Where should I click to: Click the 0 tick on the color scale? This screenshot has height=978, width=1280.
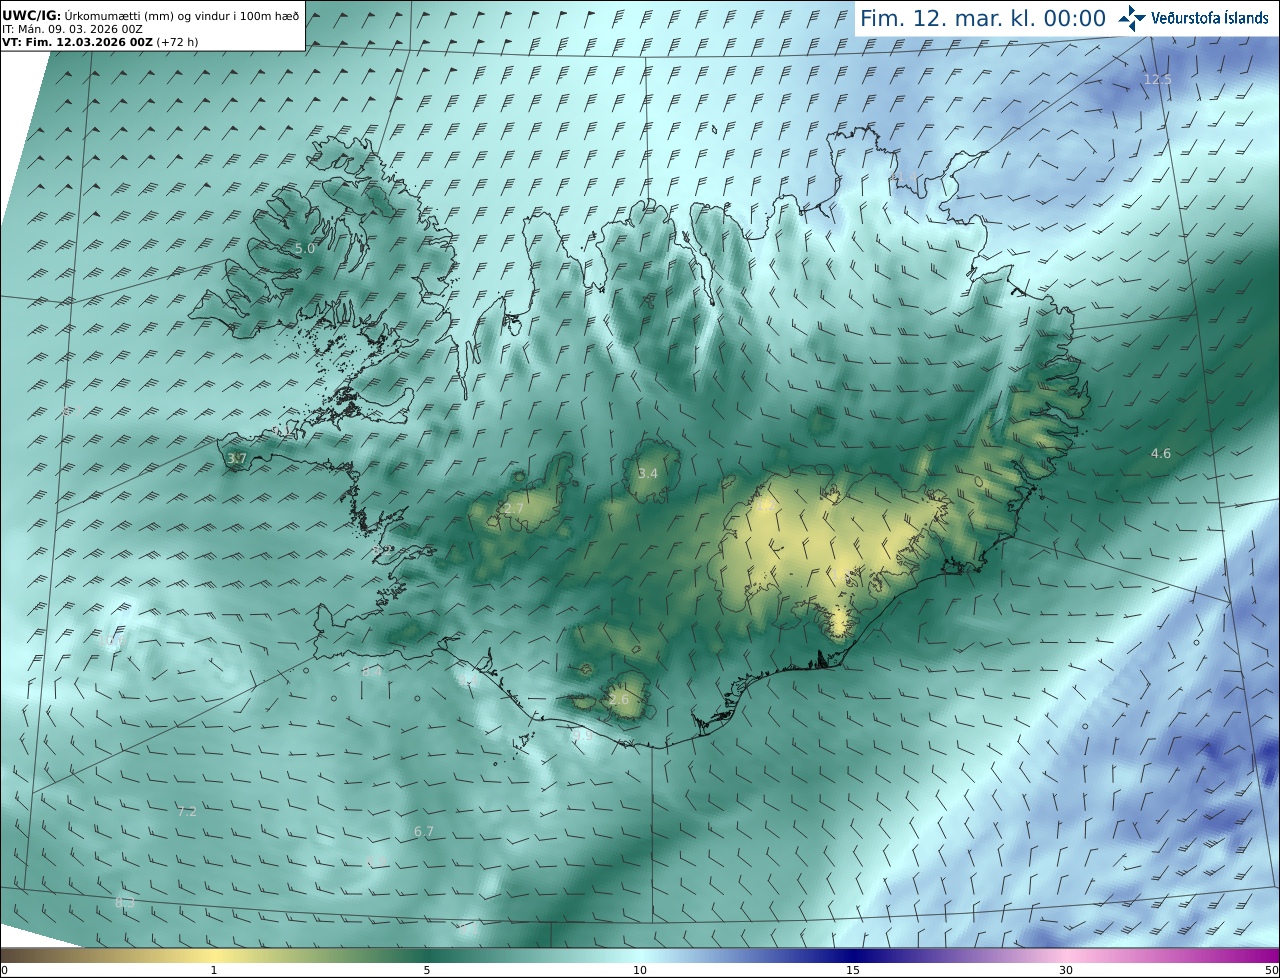[x=4, y=970]
